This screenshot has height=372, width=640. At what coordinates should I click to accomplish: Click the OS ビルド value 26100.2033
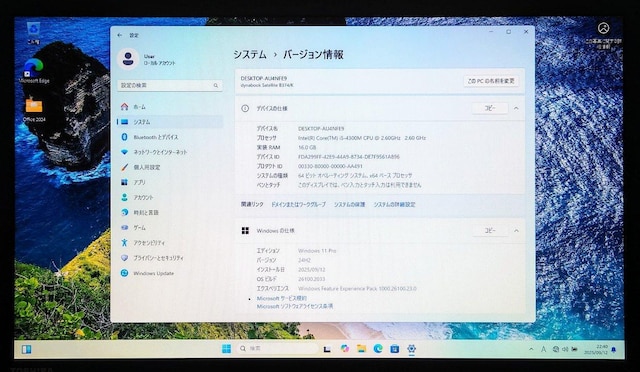[311, 279]
